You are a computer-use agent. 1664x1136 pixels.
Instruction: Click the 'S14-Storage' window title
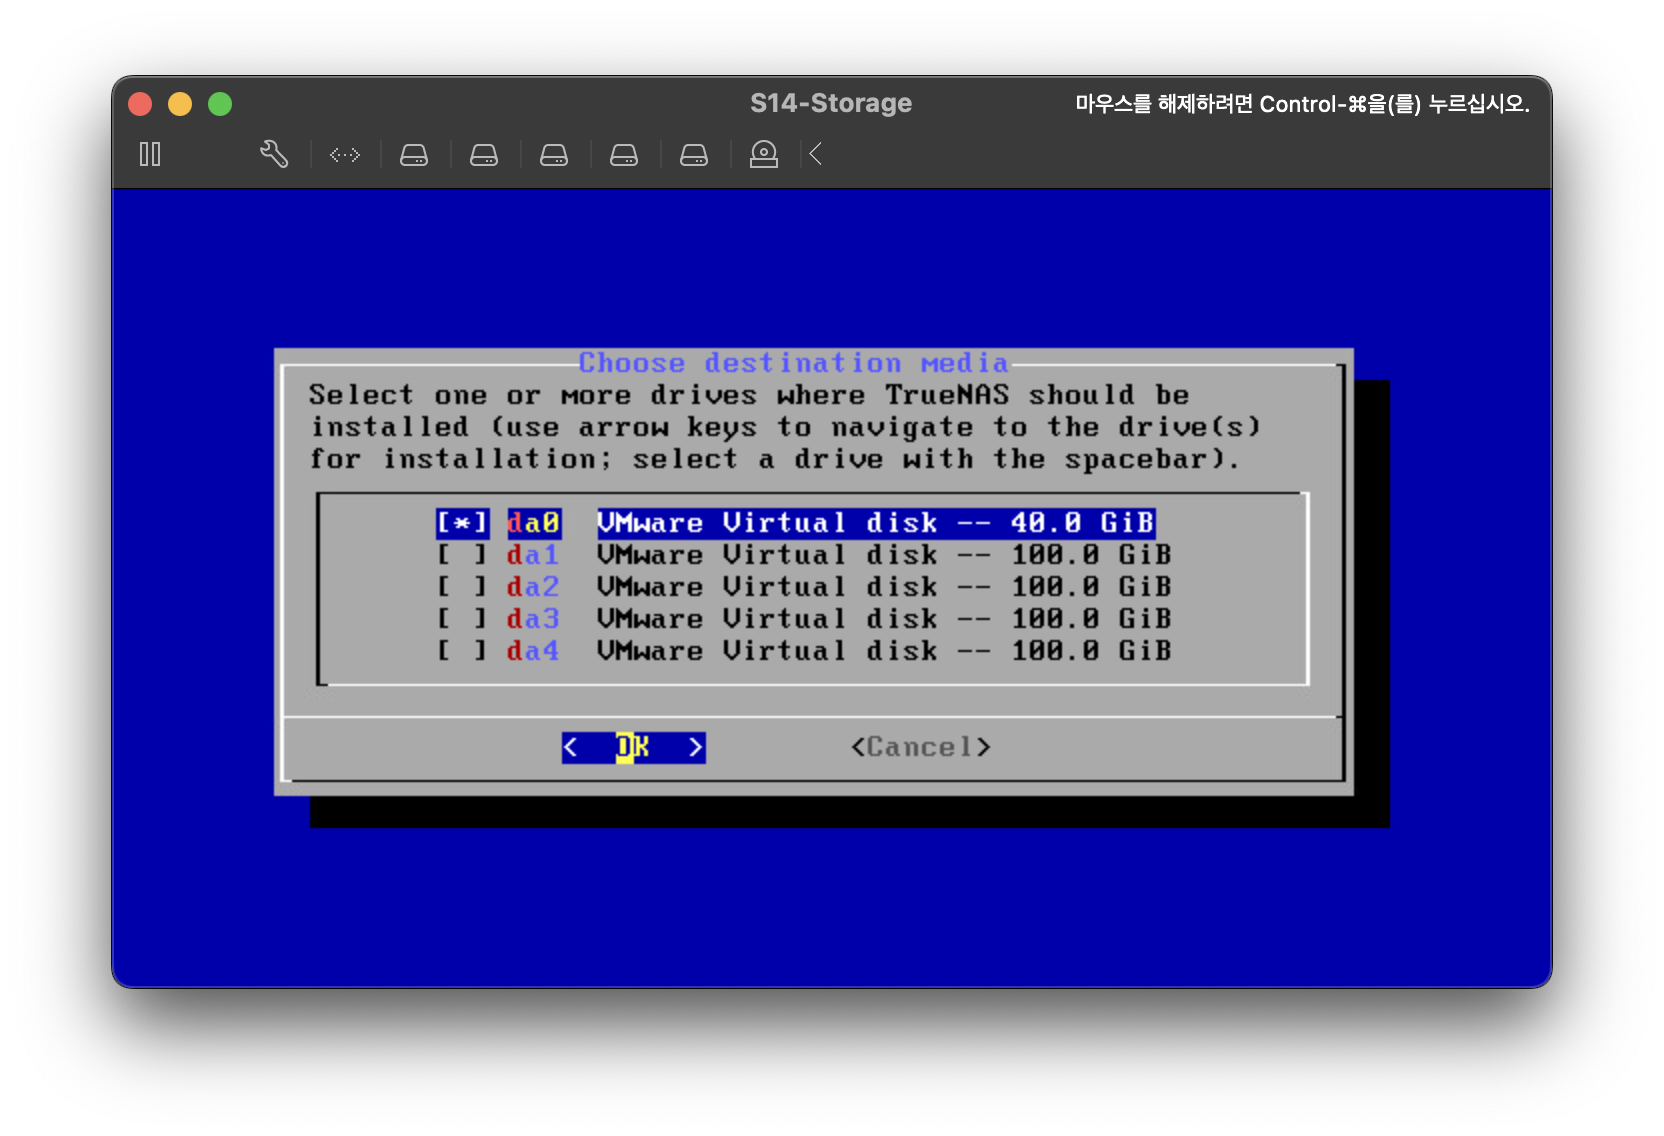(831, 103)
